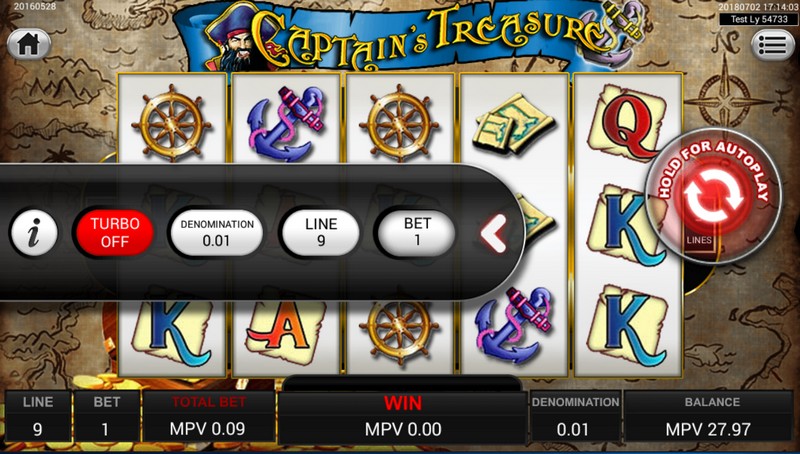Change the Line 9 setting
Viewport: 800px width, 454px height.
pos(321,233)
